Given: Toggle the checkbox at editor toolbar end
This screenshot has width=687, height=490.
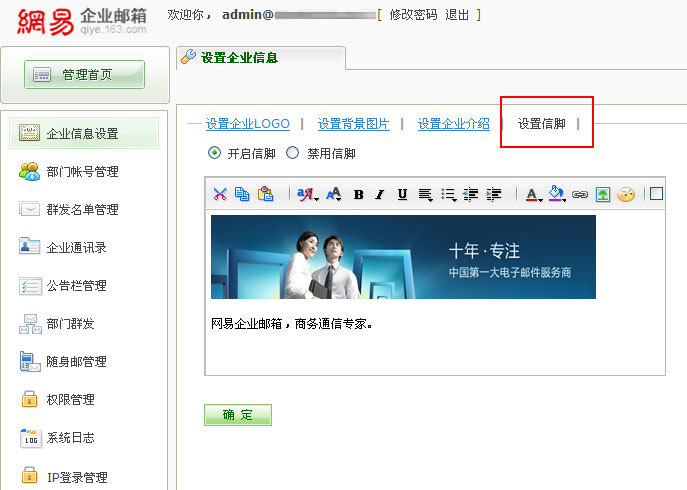Looking at the screenshot, I should 656,194.
